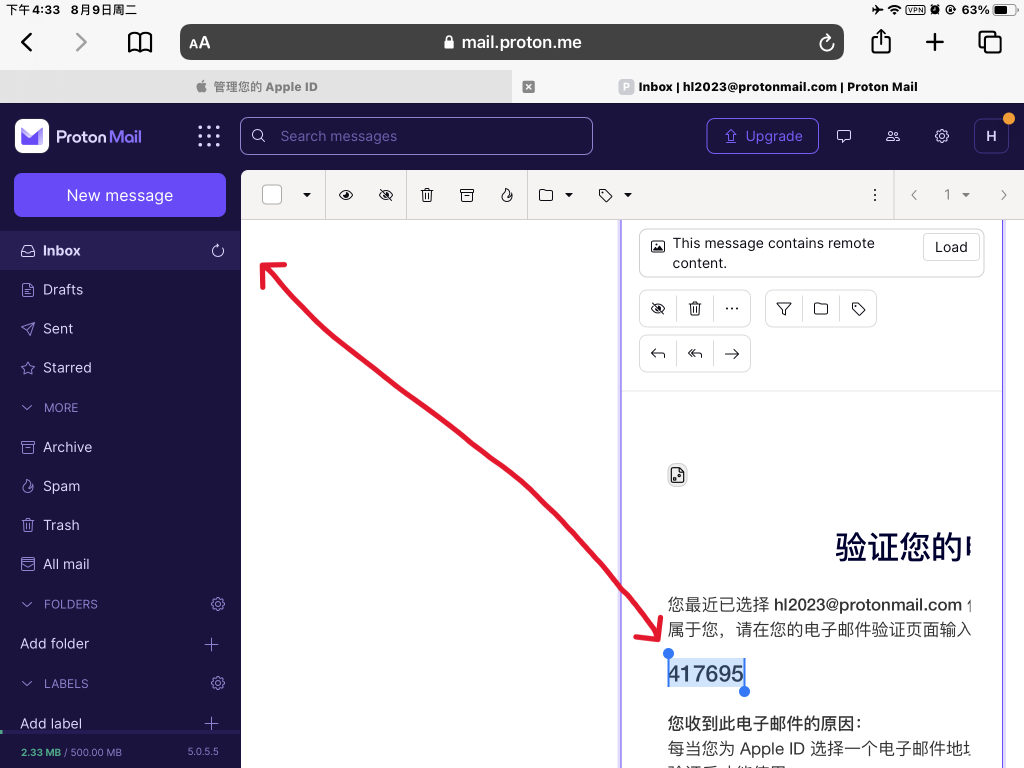Collapse the FOLDERS section
This screenshot has width=1024, height=768.
[x=59, y=604]
